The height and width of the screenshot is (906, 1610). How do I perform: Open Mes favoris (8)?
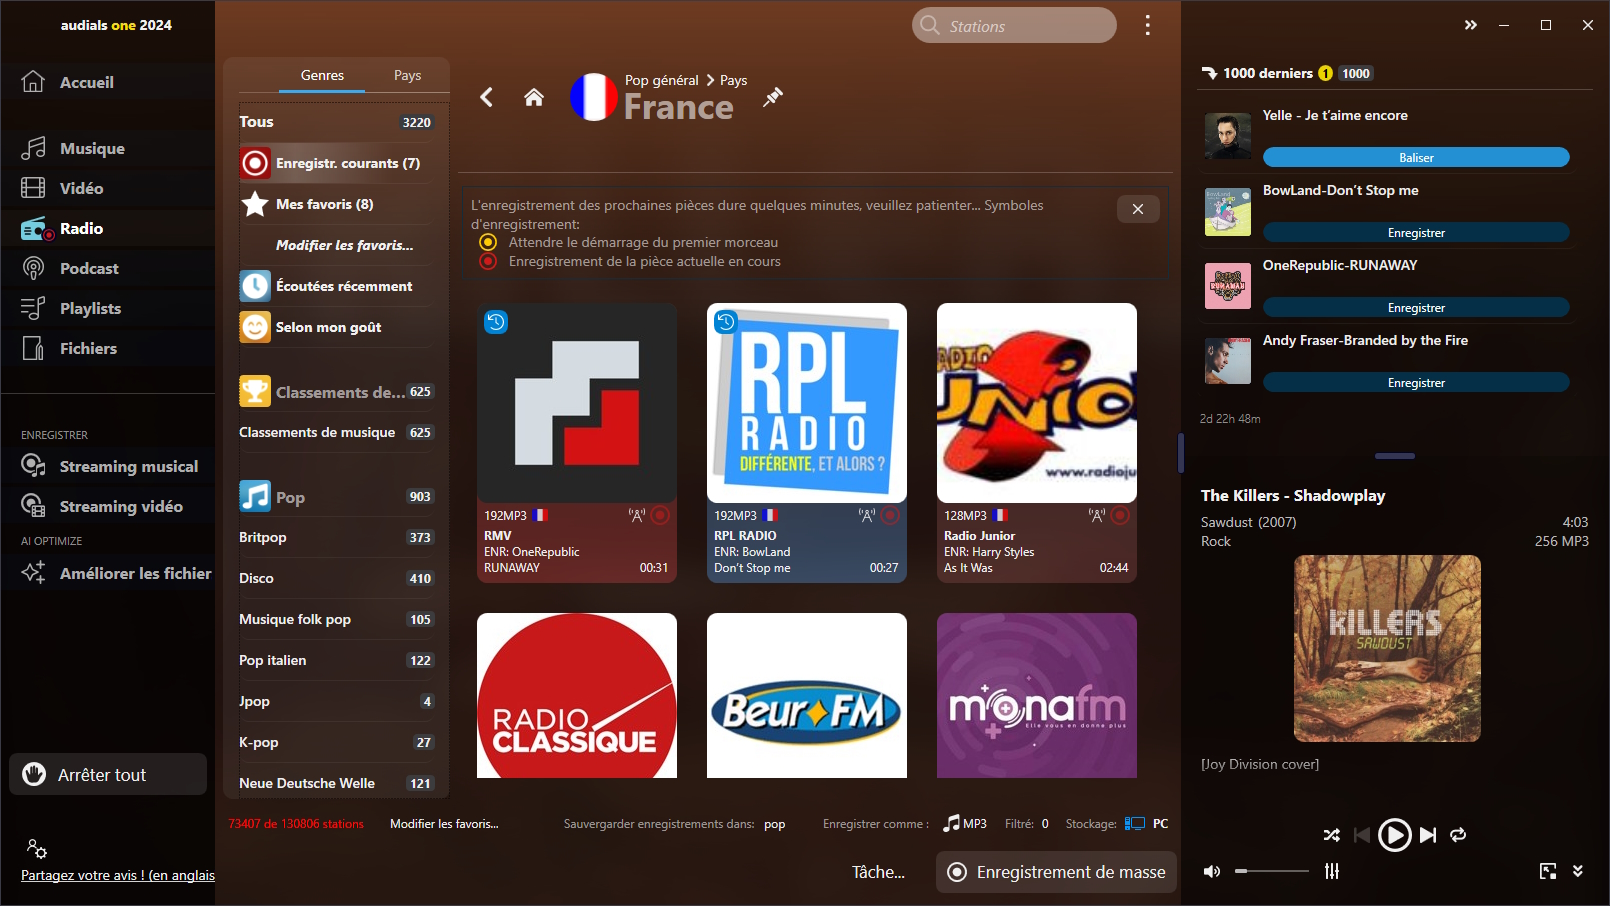[336, 204]
